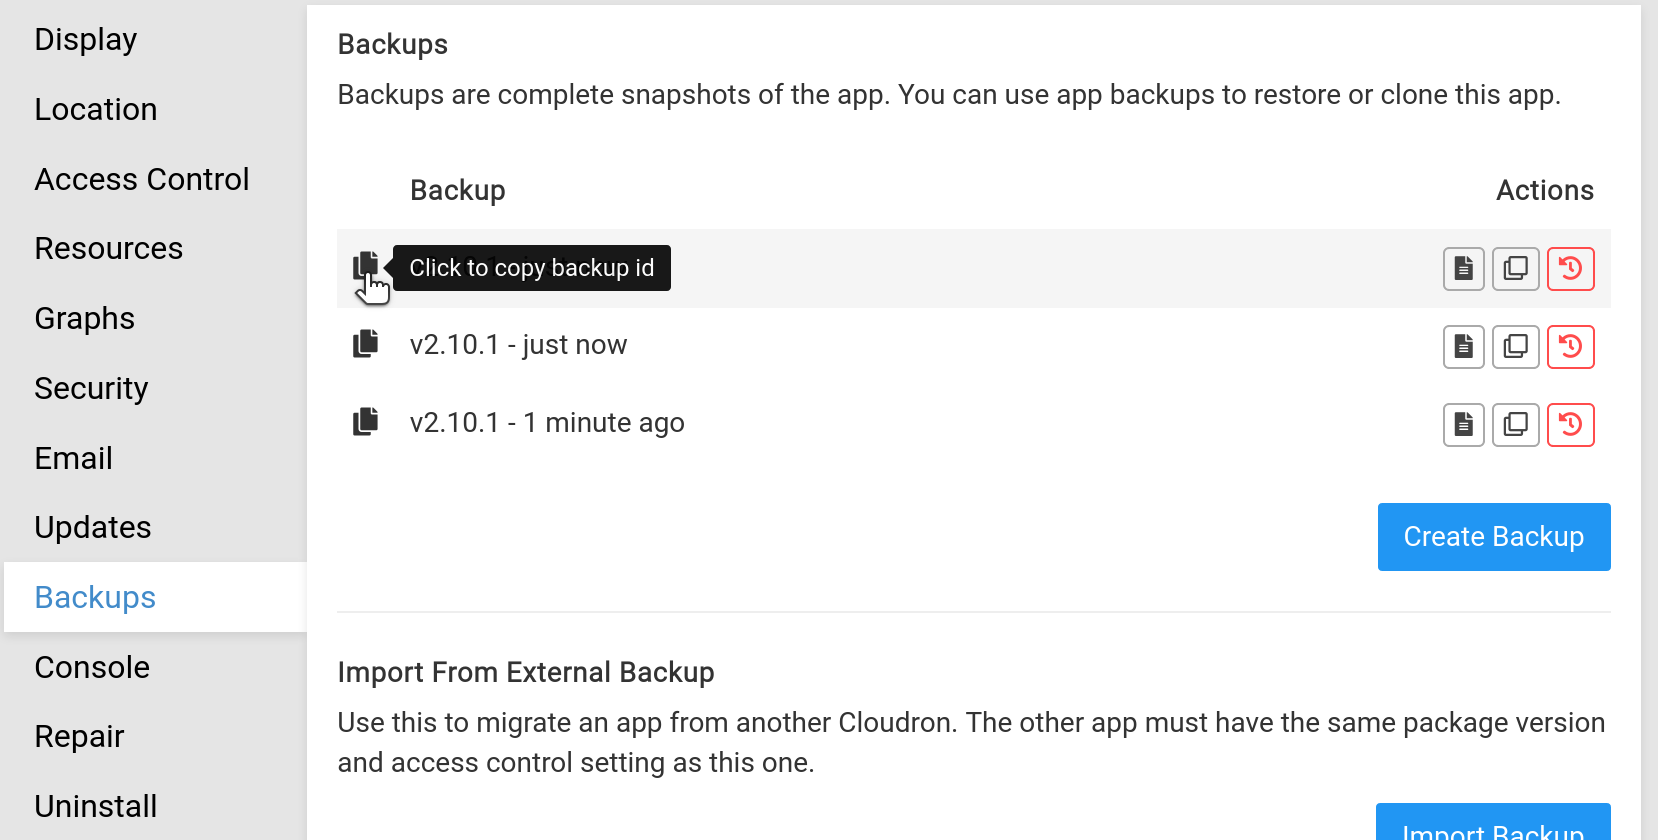Viewport: 1658px width, 840px height.
Task: Clone from the '1 minute ago' backup
Action: coord(1516,425)
